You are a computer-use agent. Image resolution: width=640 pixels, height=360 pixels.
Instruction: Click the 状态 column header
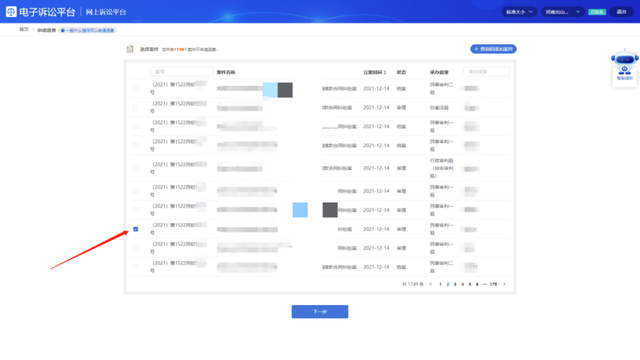pyautogui.click(x=401, y=72)
